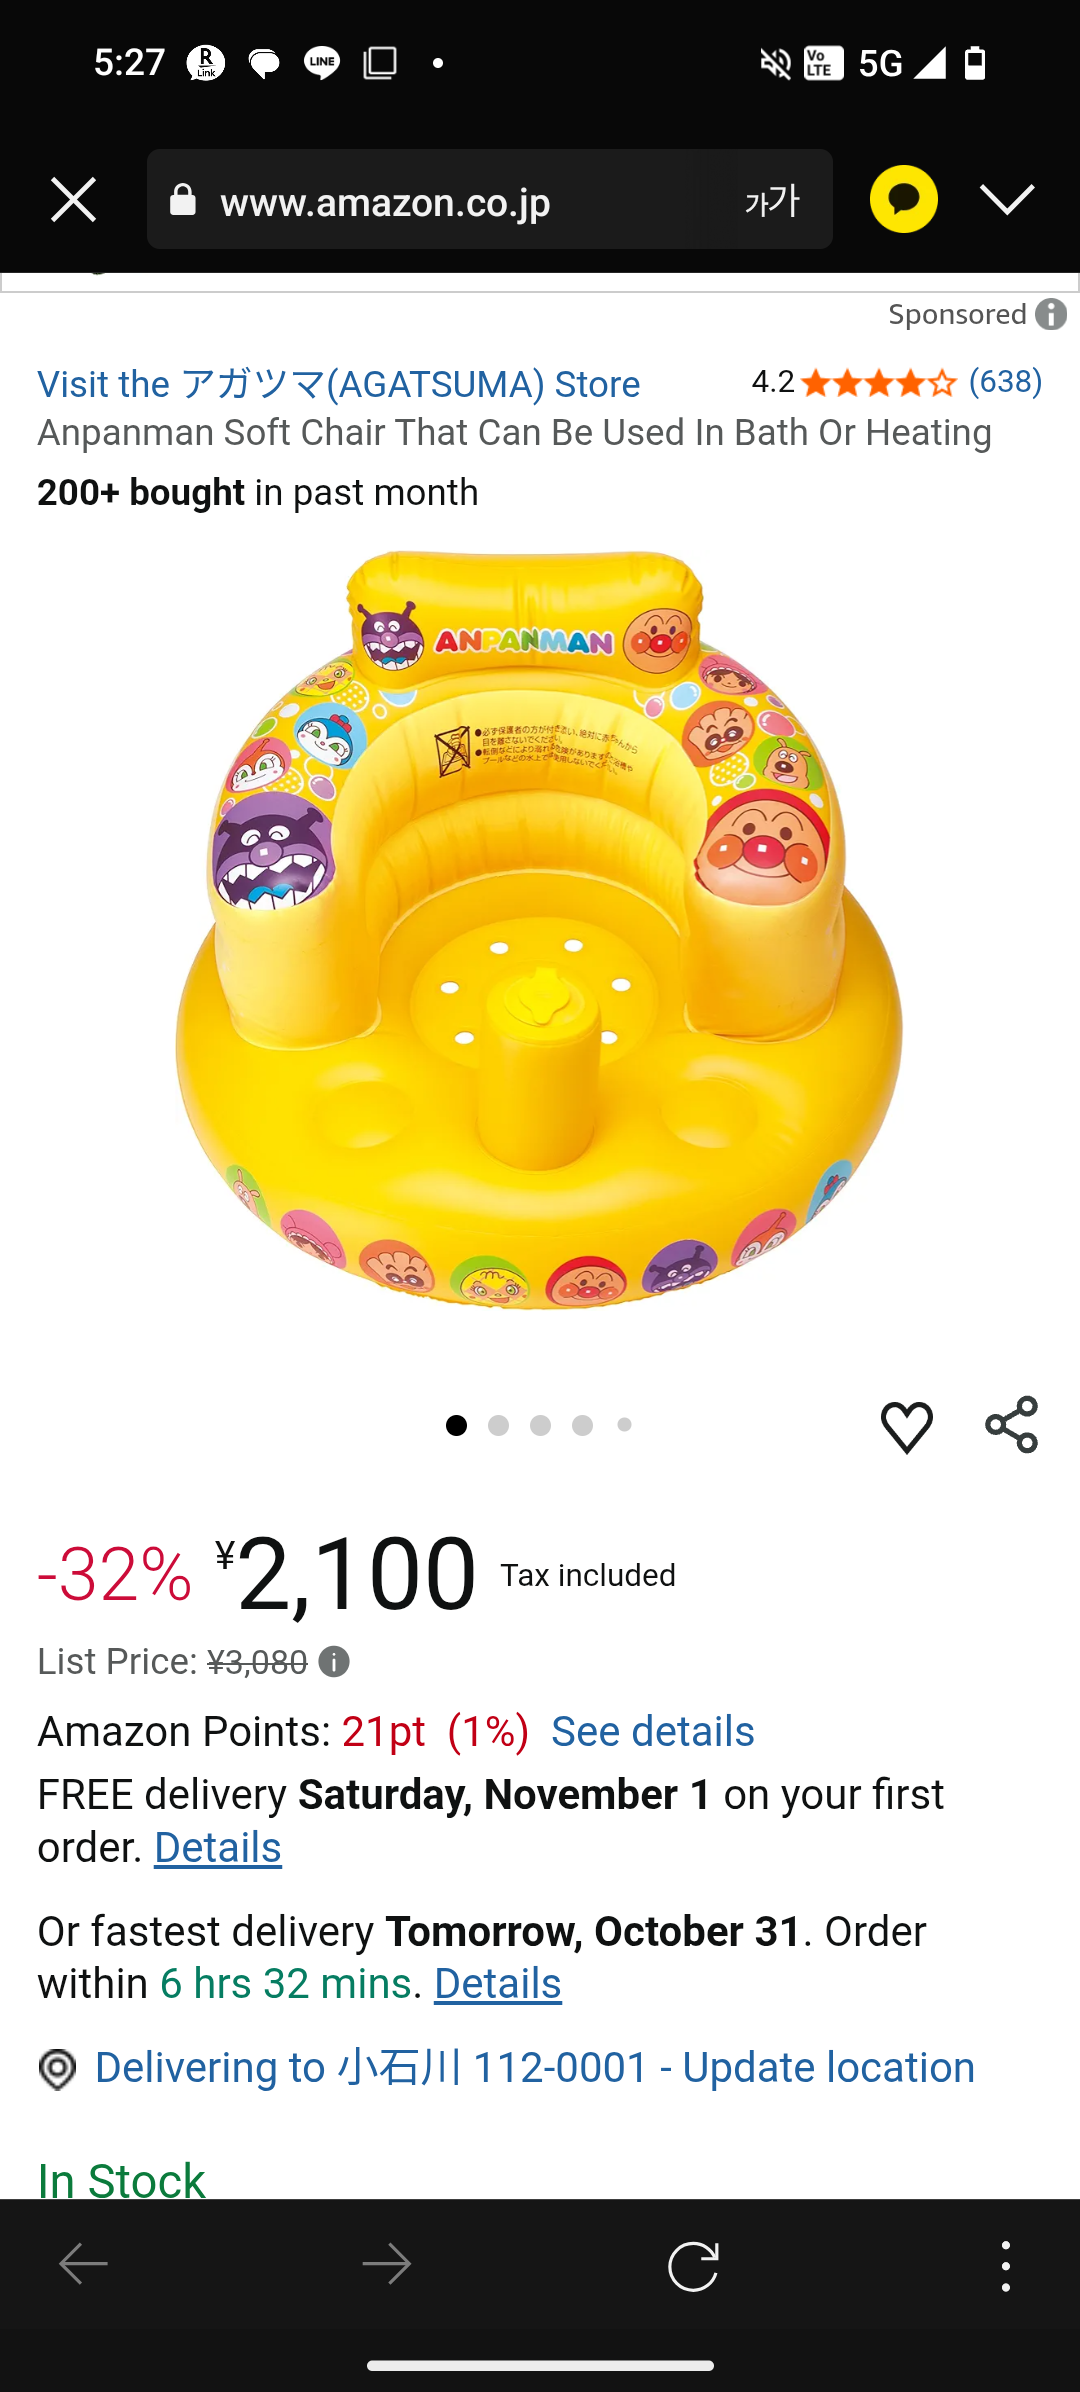The width and height of the screenshot is (1080, 2392).
Task: Reload the page with refresh icon
Action: pos(693,2265)
